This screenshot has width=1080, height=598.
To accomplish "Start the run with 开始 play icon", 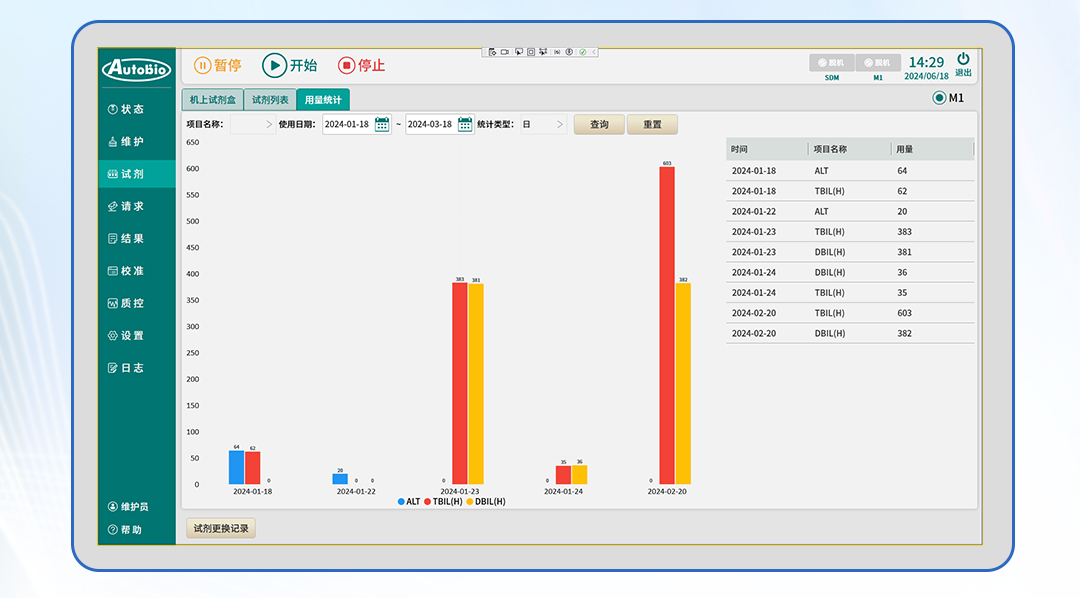I will [274, 65].
